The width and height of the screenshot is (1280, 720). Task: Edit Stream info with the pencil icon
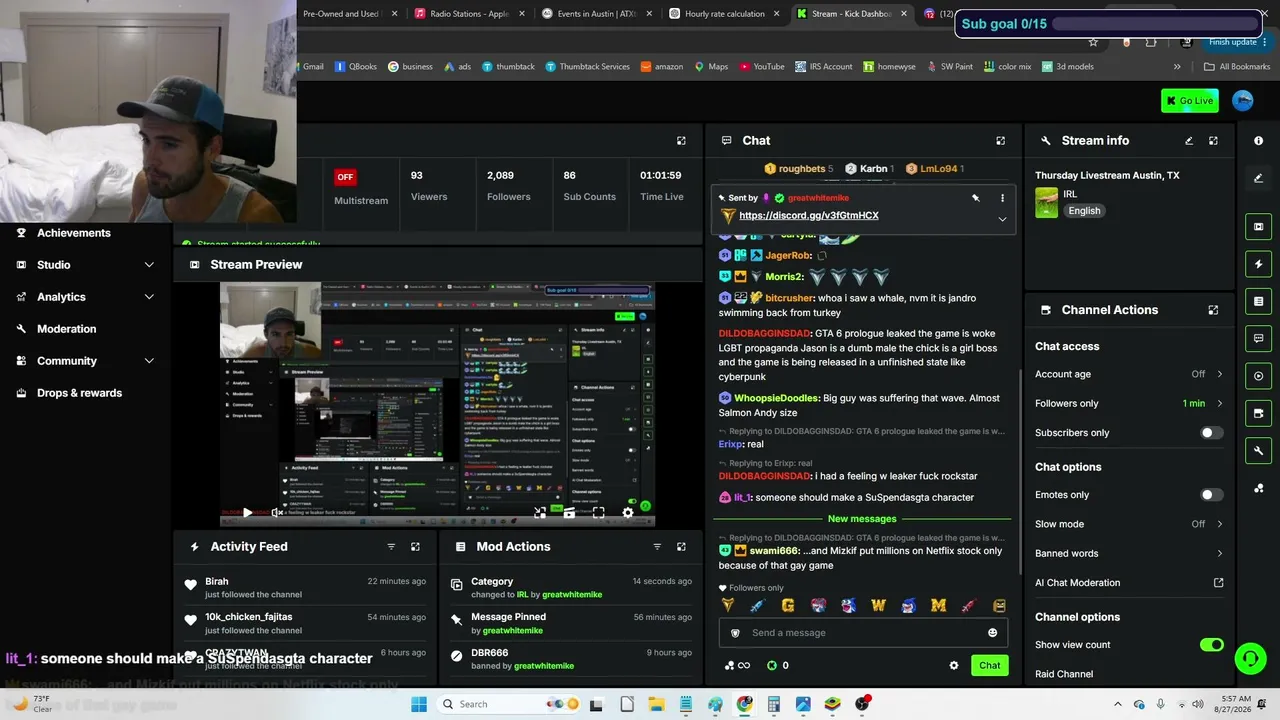click(1189, 141)
